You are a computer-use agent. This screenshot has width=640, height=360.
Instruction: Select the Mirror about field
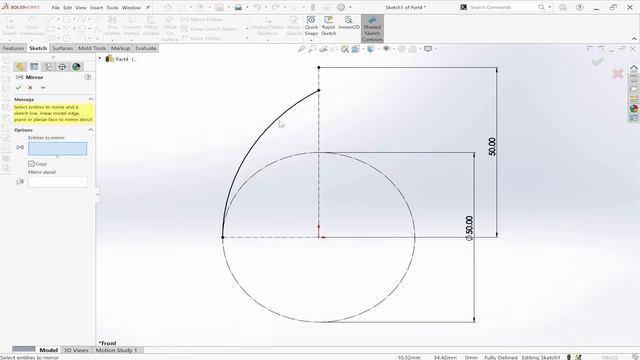pyautogui.click(x=58, y=182)
